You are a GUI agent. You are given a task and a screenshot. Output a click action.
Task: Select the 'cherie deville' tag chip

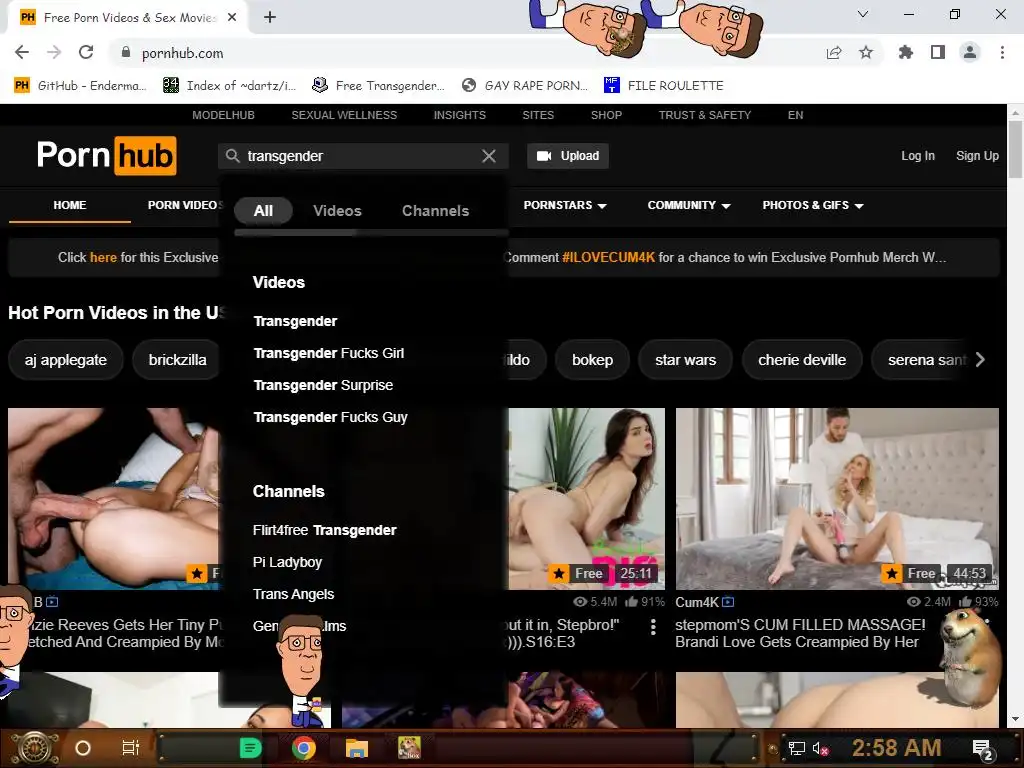click(802, 360)
